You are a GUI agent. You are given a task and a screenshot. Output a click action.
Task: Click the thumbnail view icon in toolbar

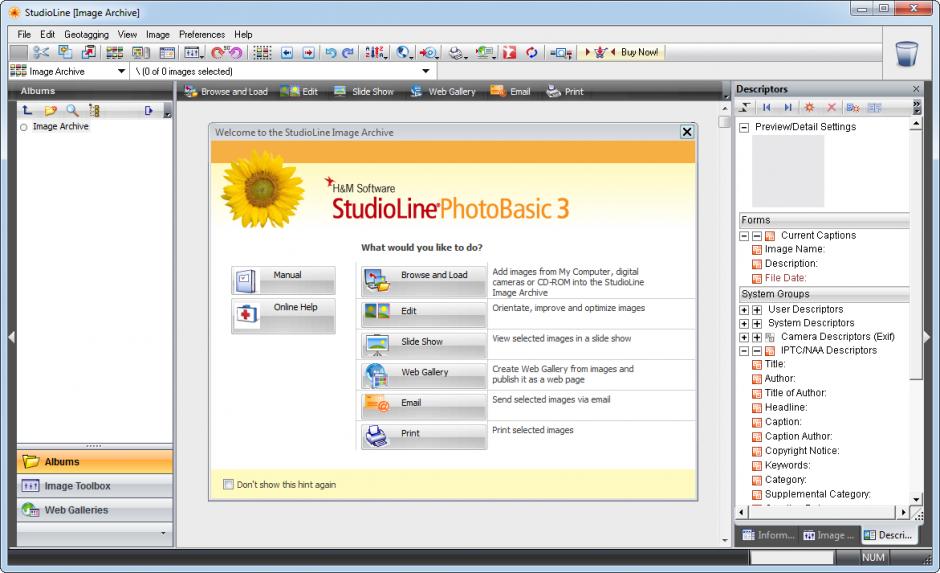pos(115,53)
